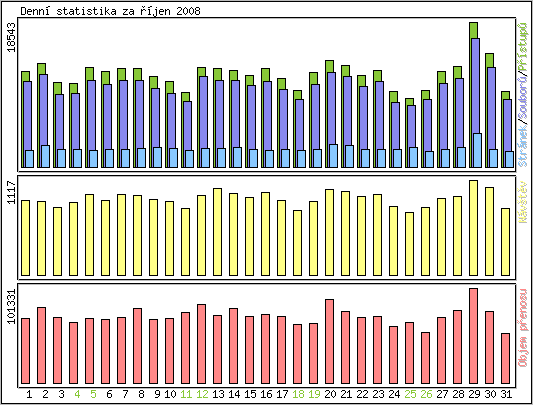Click day label 13 on the x-axis
This screenshot has width=533, height=405.
pos(218,394)
